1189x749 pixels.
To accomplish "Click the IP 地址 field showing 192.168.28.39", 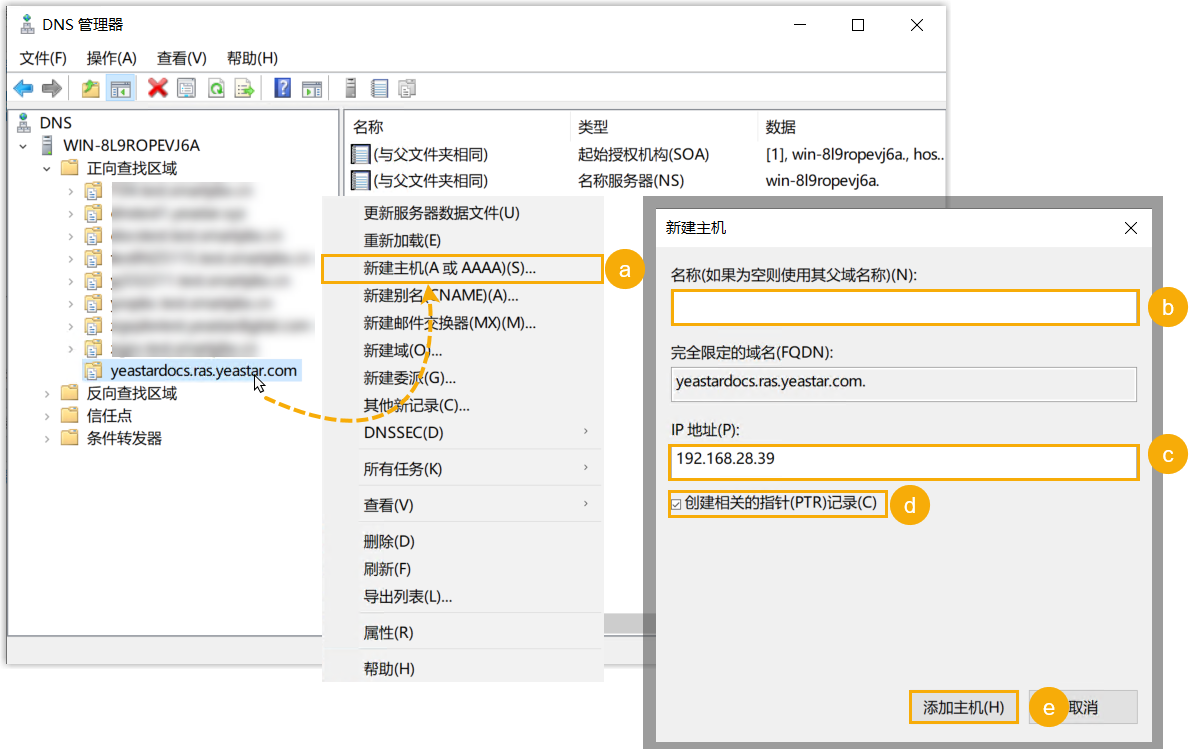I will [x=904, y=461].
